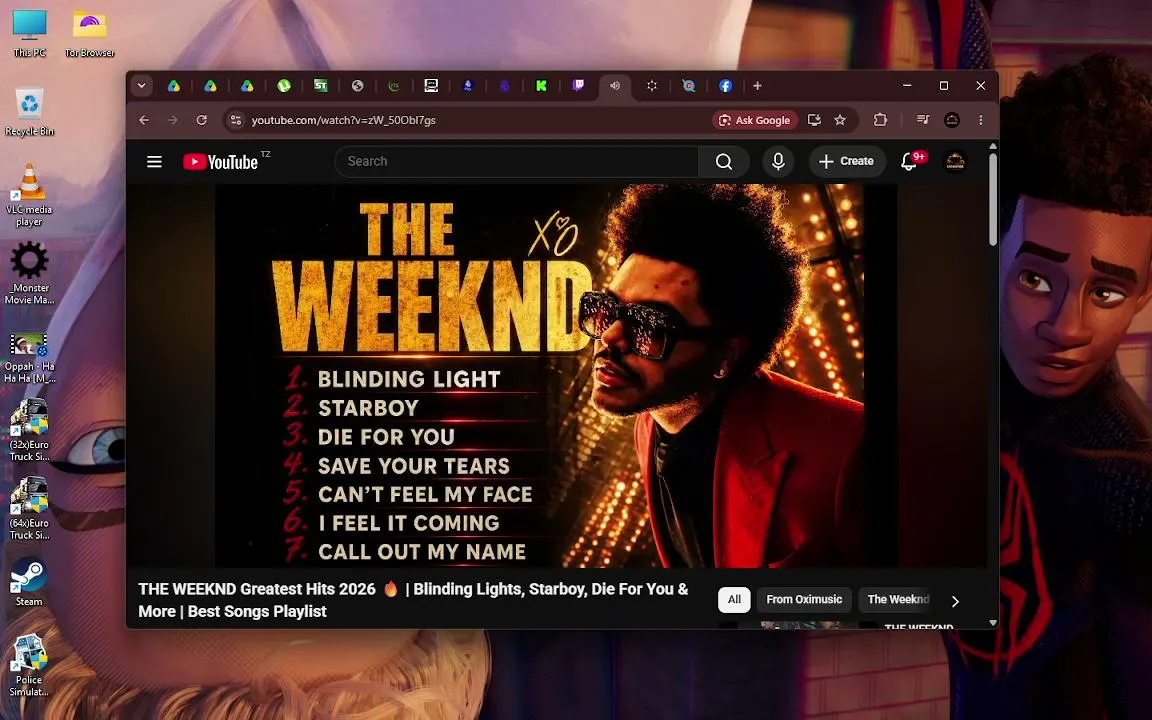Switch to the Twitch tab
The image size is (1152, 720).
click(578, 86)
